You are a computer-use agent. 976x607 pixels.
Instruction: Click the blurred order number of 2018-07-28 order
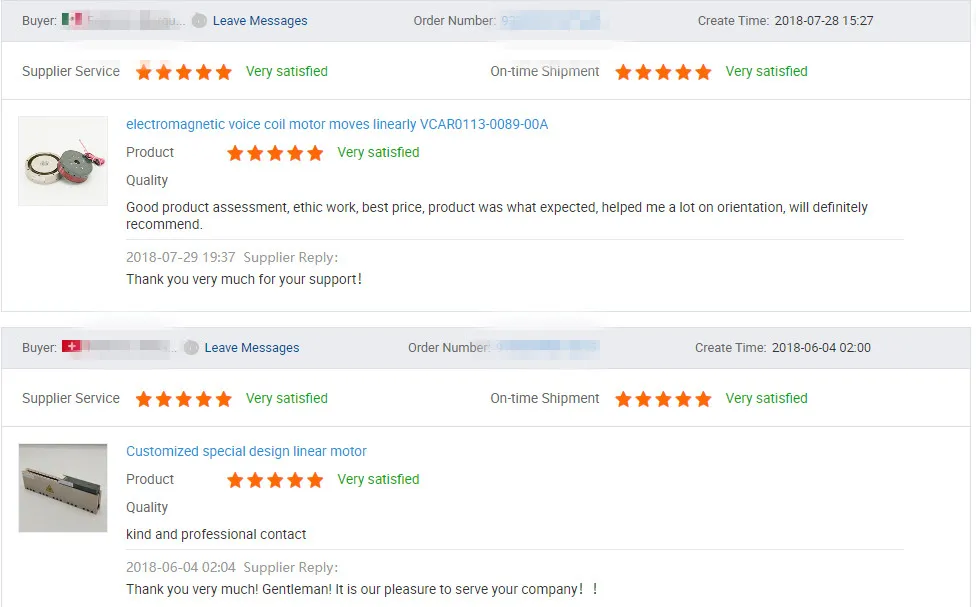[x=550, y=20]
